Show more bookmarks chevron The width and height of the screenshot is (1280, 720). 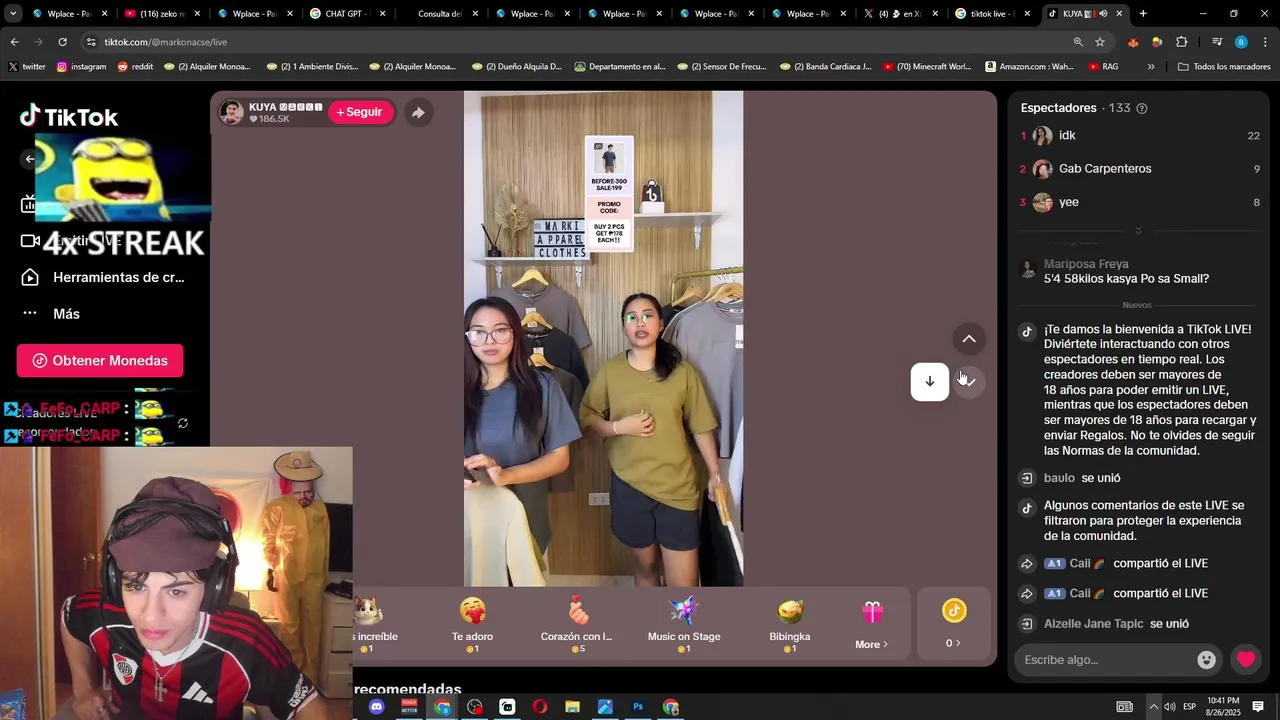(1151, 67)
